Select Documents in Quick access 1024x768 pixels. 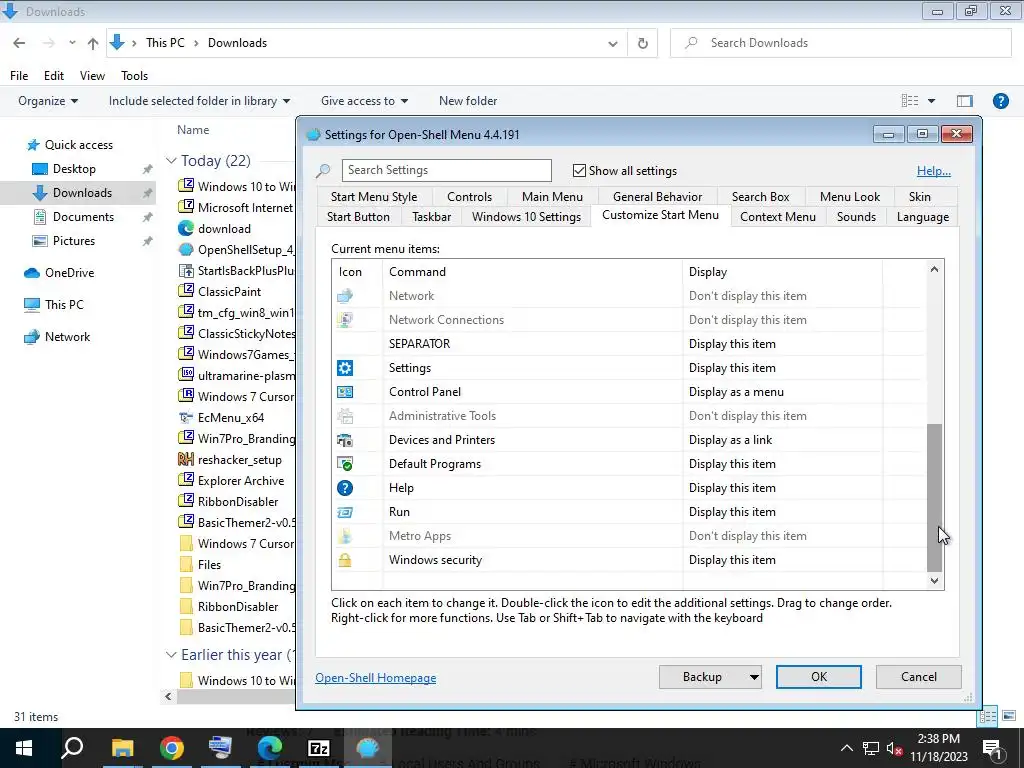(83, 217)
